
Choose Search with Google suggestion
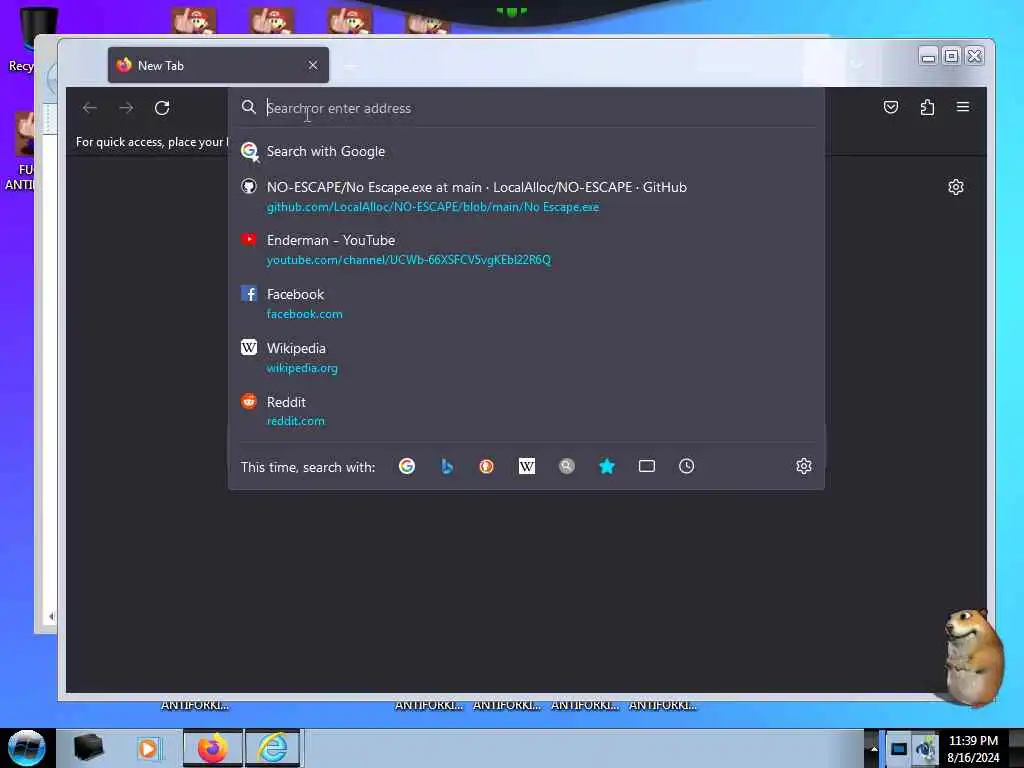(526, 152)
